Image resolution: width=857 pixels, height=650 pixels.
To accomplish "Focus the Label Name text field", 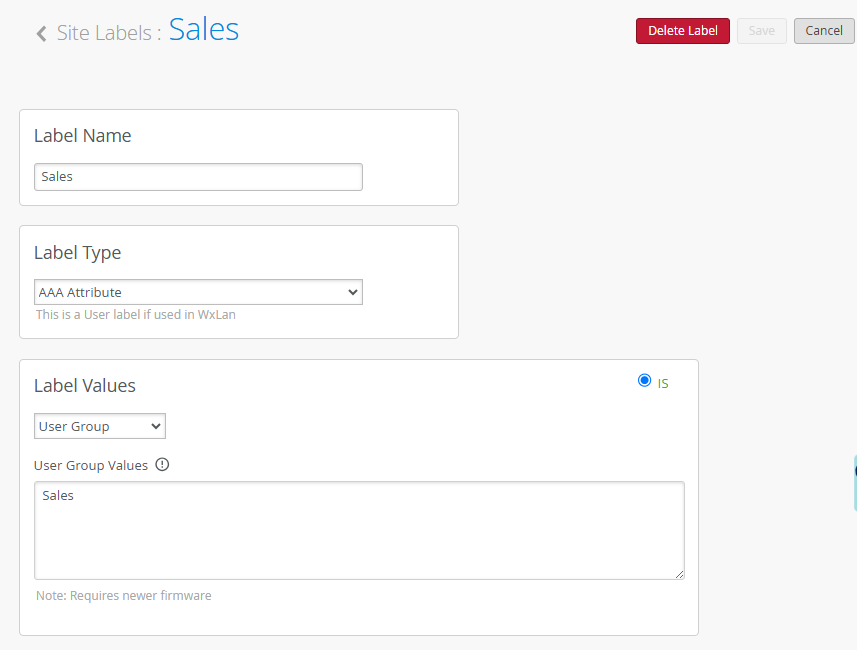I will pyautogui.click(x=198, y=177).
